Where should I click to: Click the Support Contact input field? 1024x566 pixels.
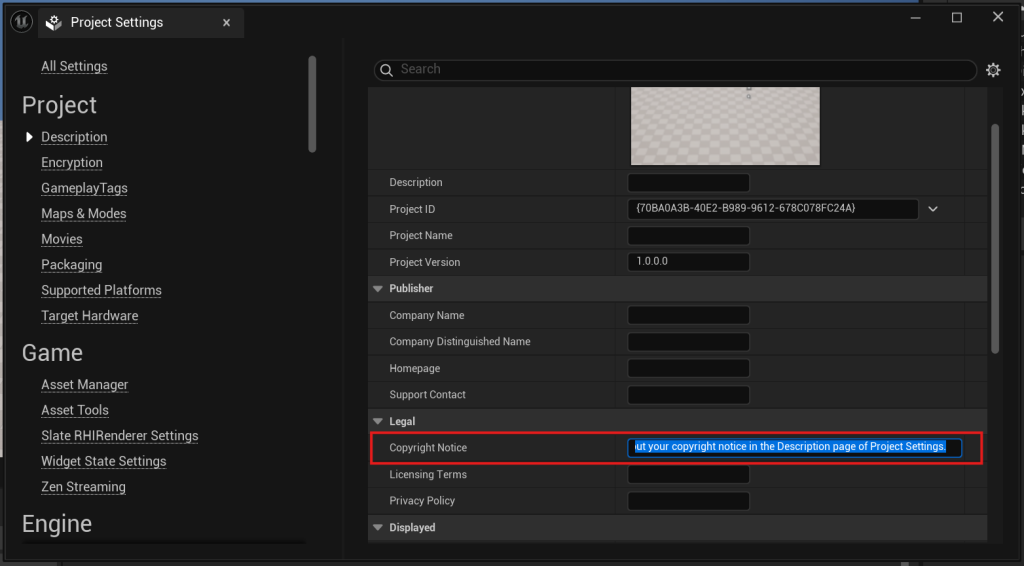coord(688,395)
